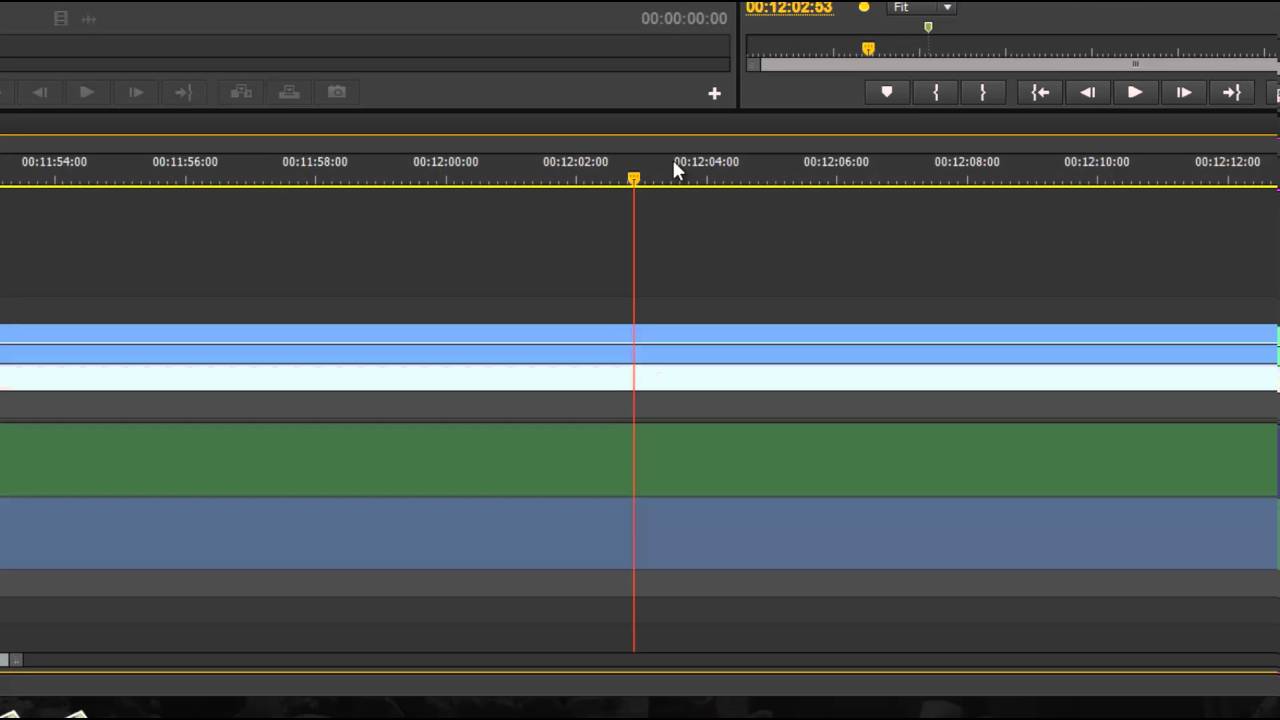The width and height of the screenshot is (1280, 720).
Task: Click the yellow dropped-frame indicator dot
Action: [864, 7]
